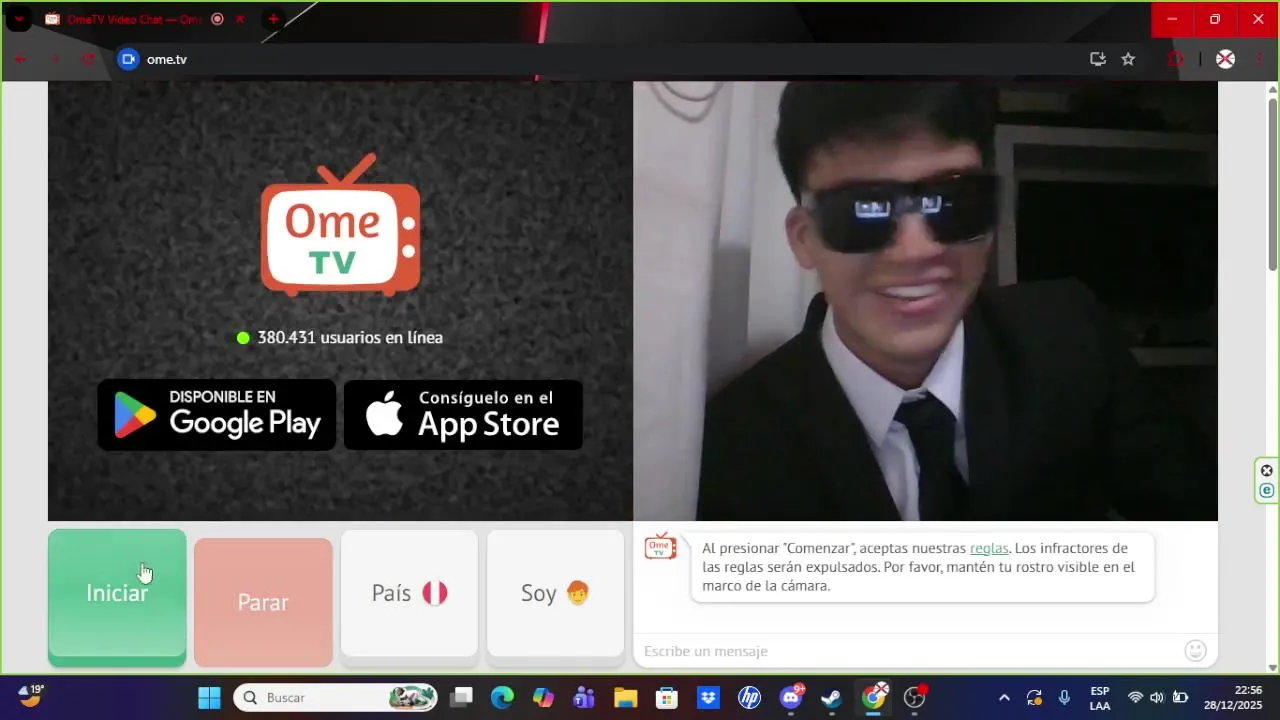Image resolution: width=1280 pixels, height=720 pixels.
Task: Click the sync tray icon
Action: 1034,697
